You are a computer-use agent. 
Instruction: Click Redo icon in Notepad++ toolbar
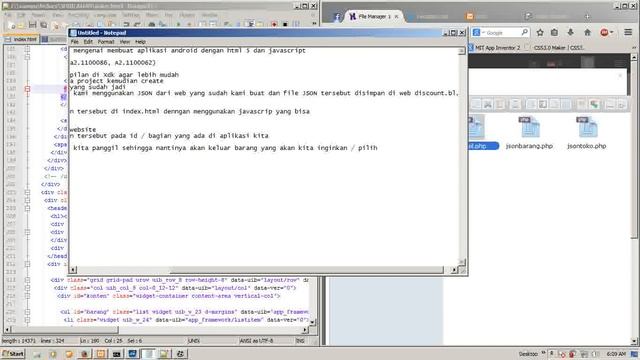click(137, 25)
